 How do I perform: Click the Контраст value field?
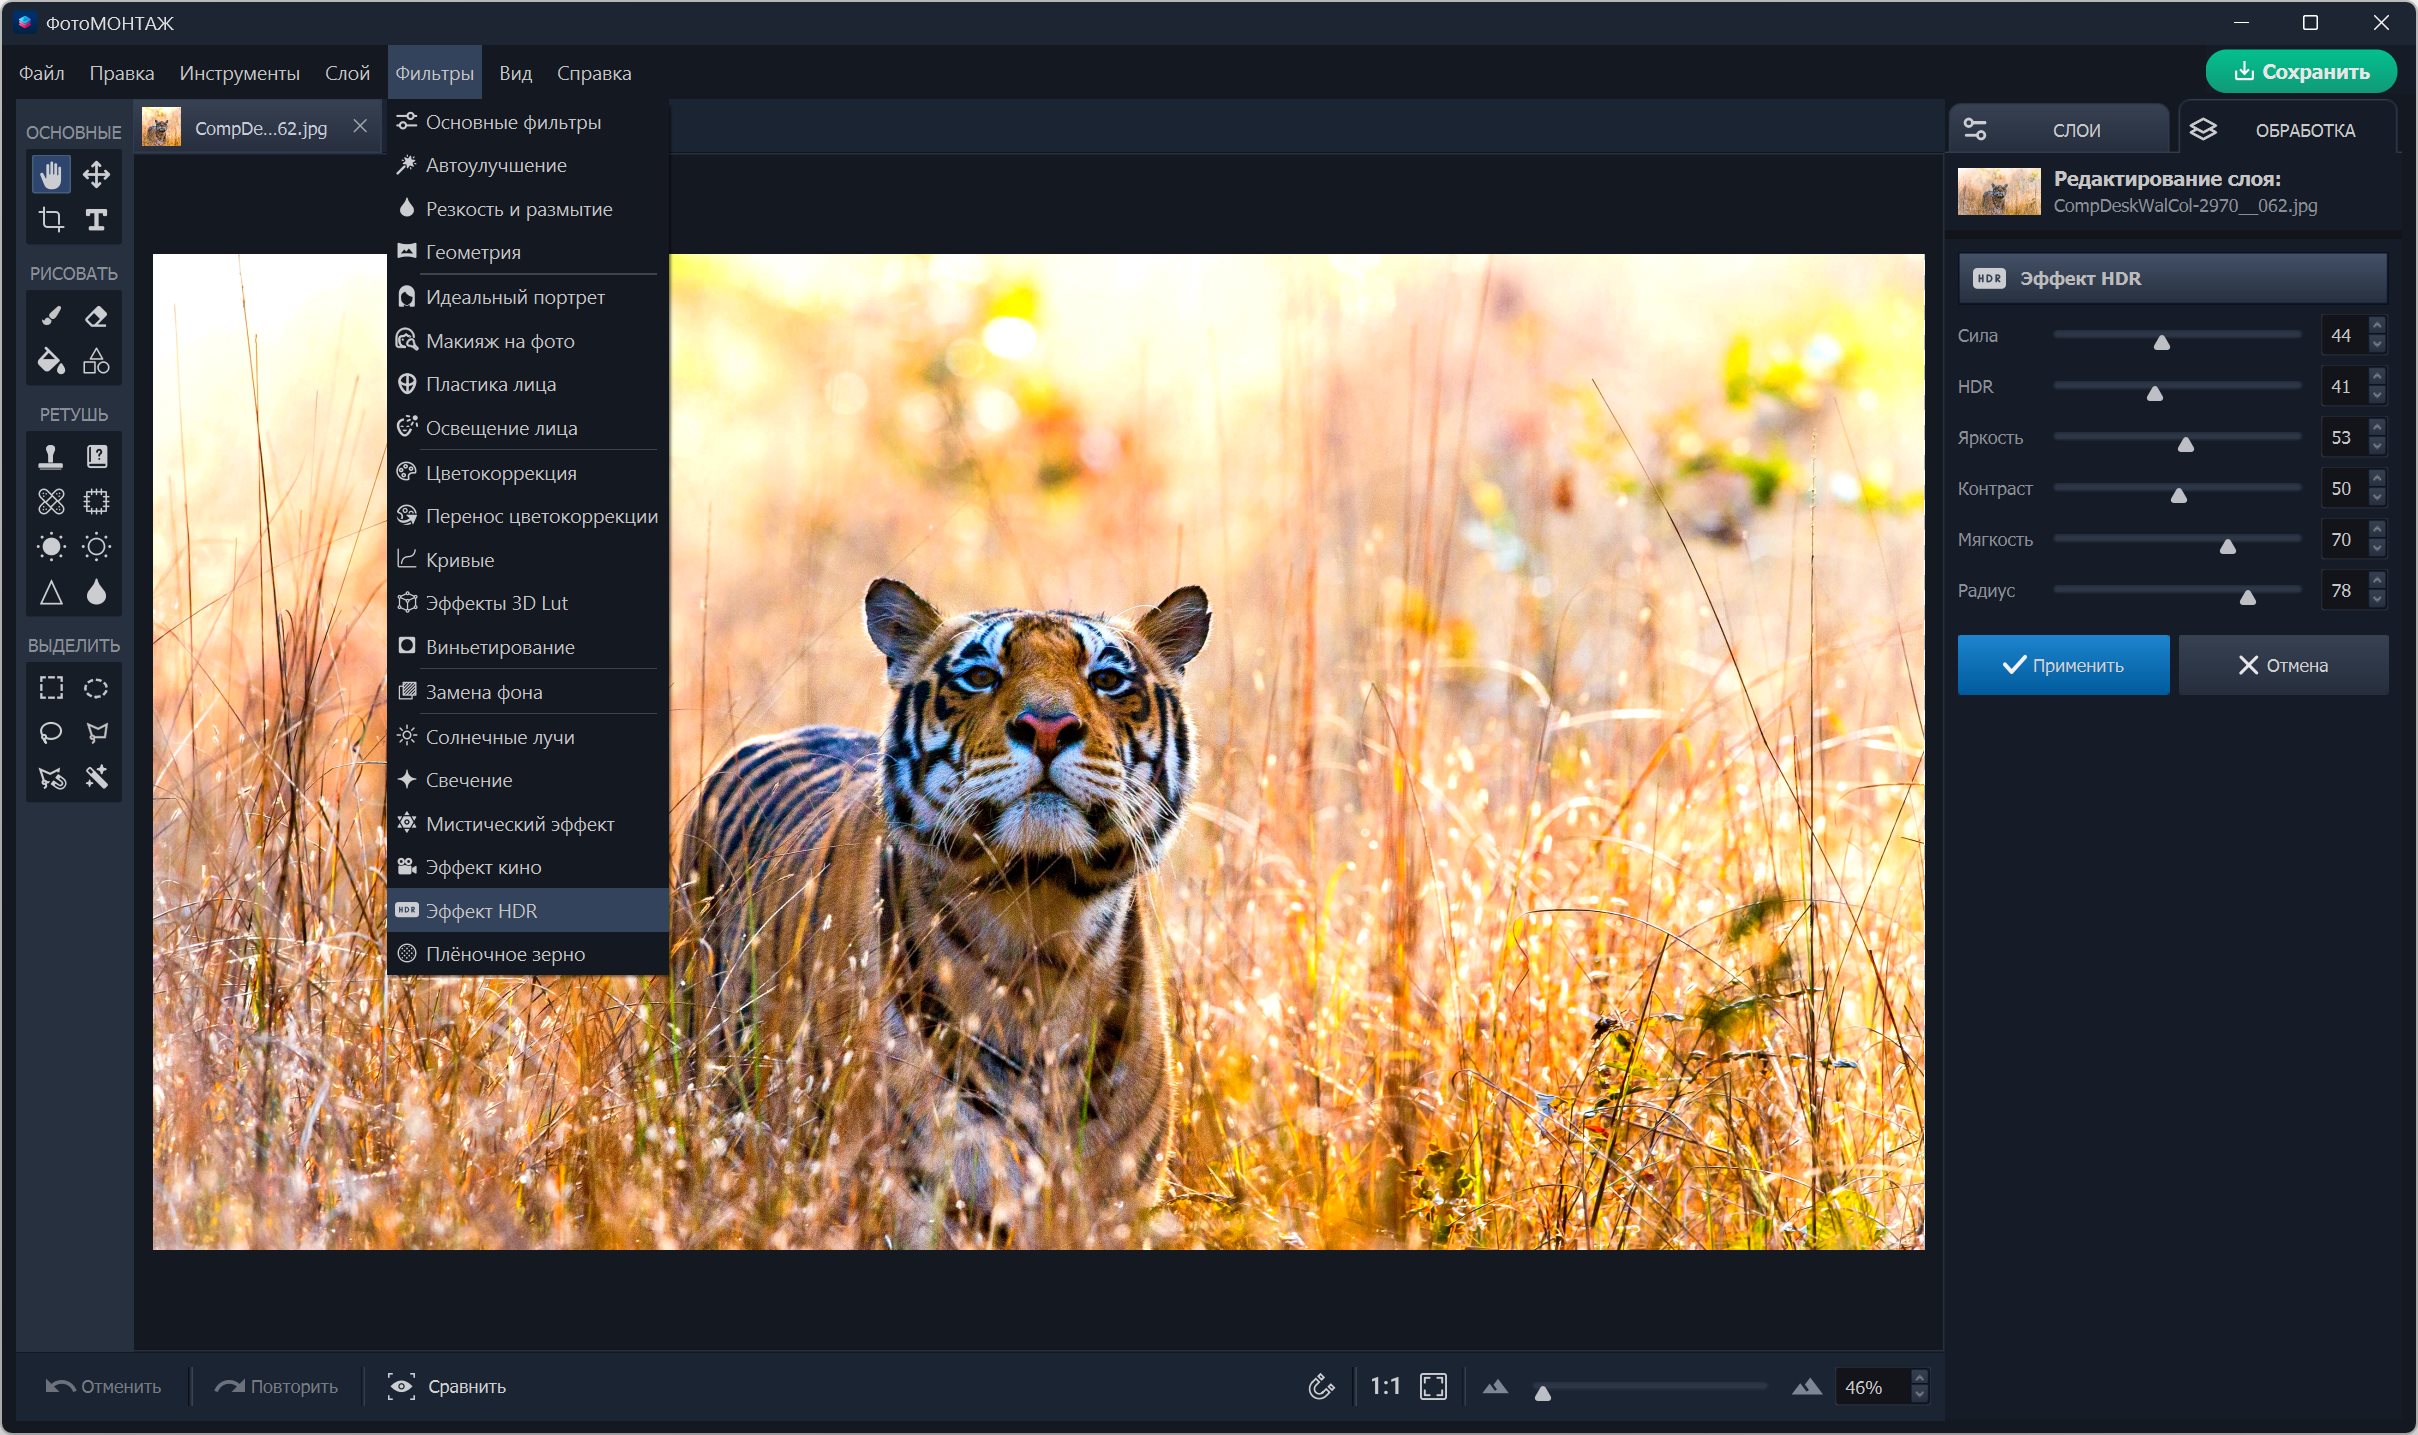point(2340,489)
